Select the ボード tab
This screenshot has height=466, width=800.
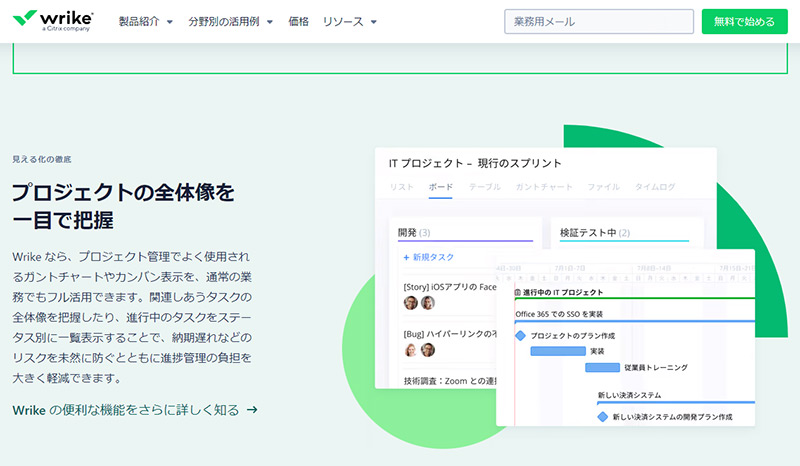440,187
